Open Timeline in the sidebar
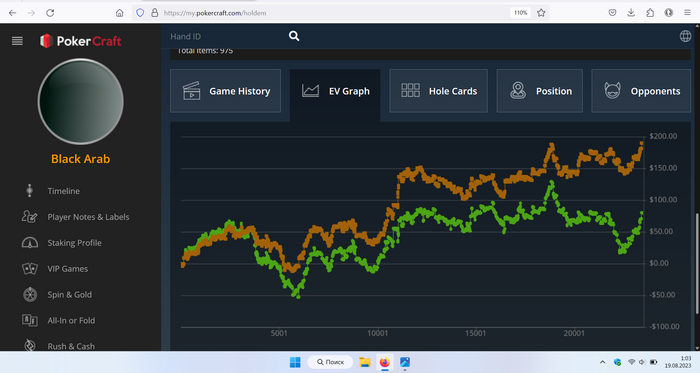The height and width of the screenshot is (373, 700). 63,191
